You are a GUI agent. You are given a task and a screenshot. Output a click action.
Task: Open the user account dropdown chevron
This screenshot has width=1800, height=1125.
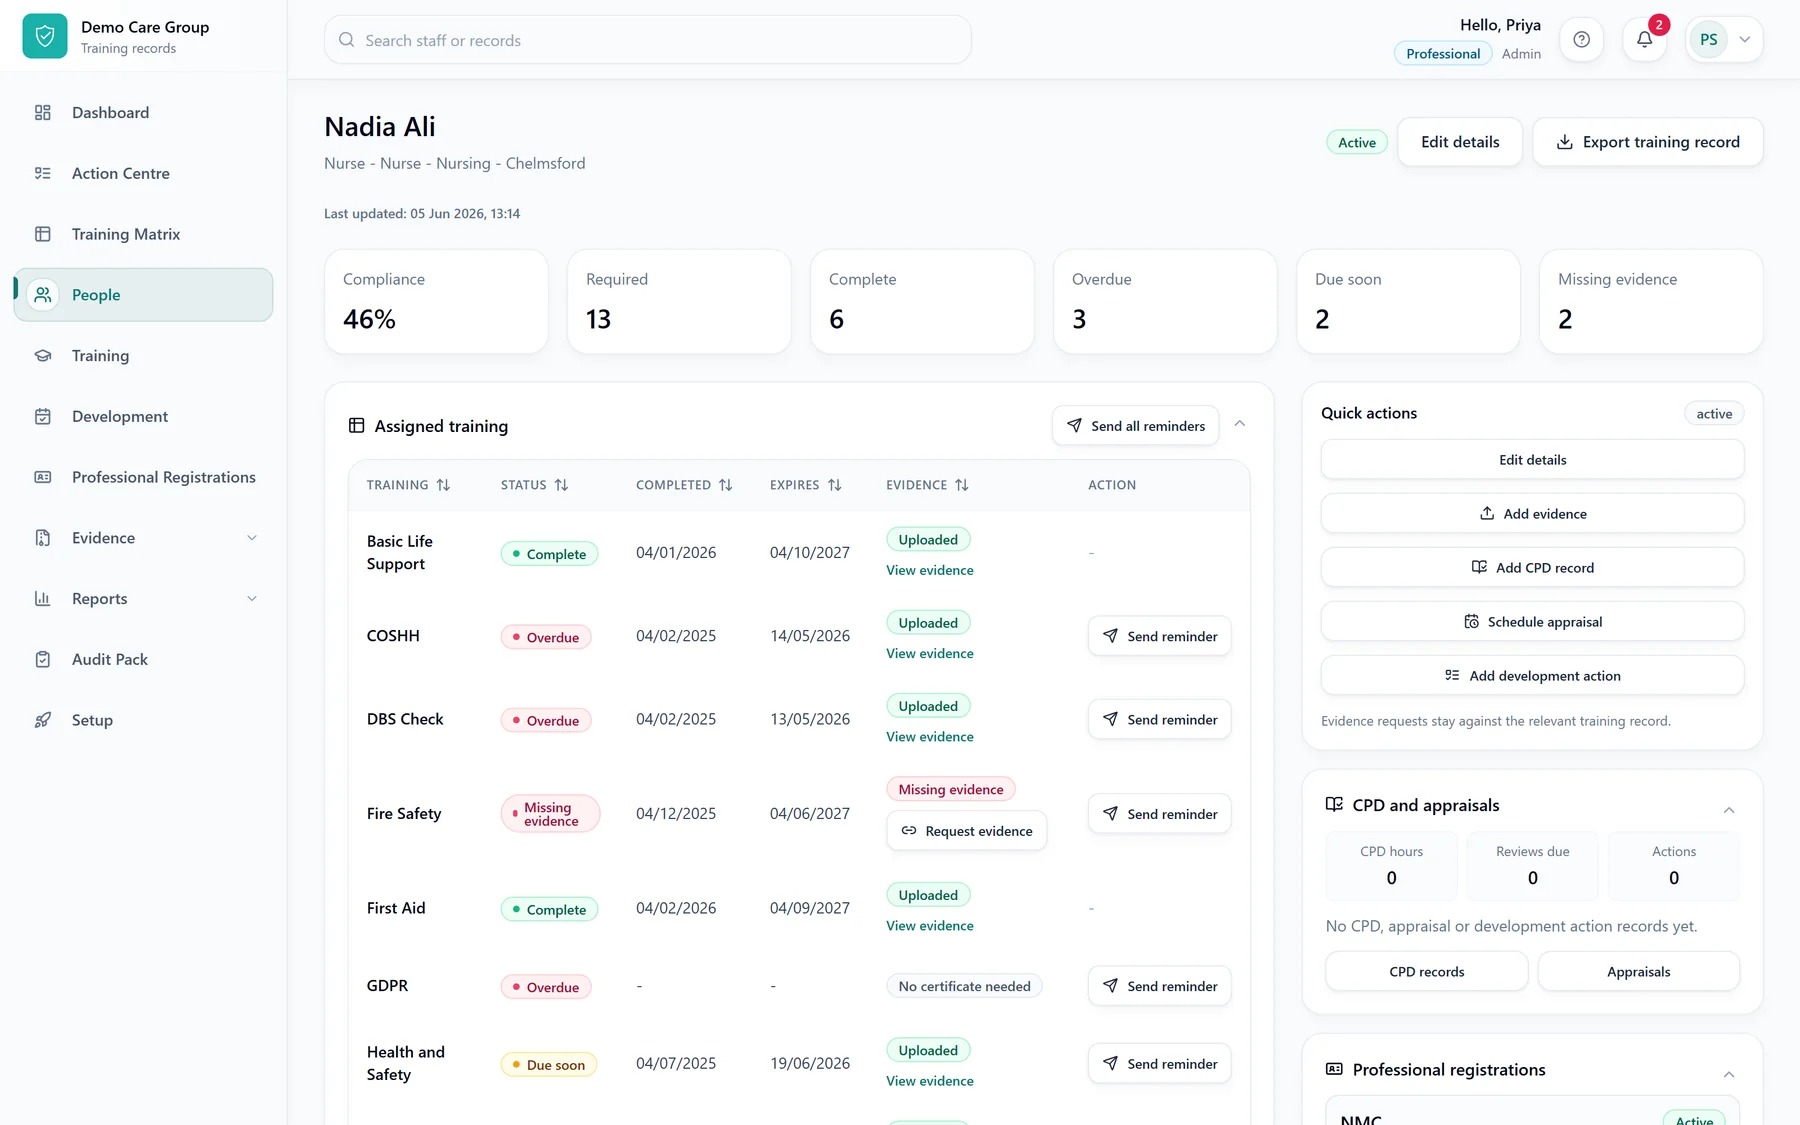point(1745,40)
